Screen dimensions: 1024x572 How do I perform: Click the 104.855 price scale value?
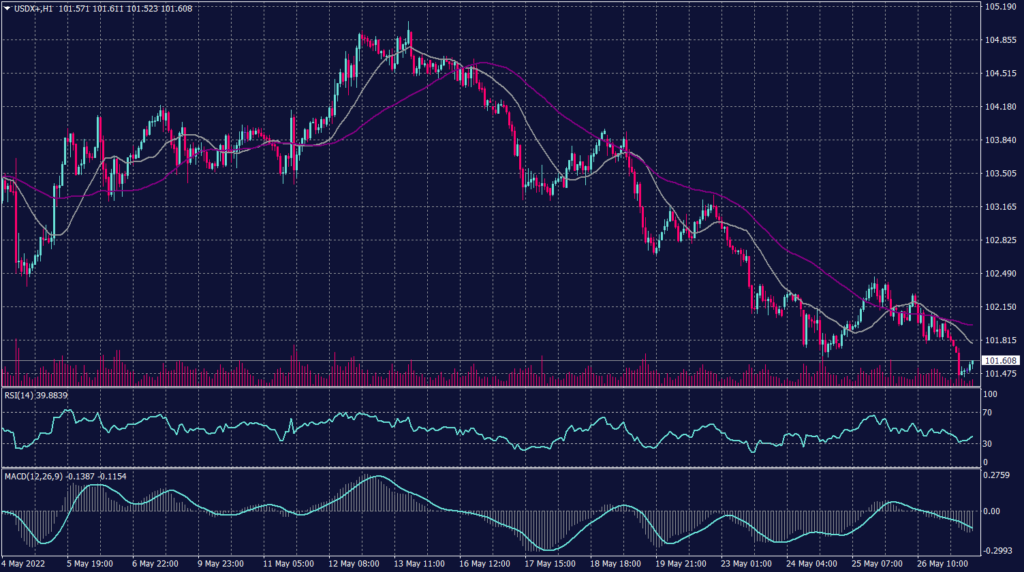[x=1000, y=40]
